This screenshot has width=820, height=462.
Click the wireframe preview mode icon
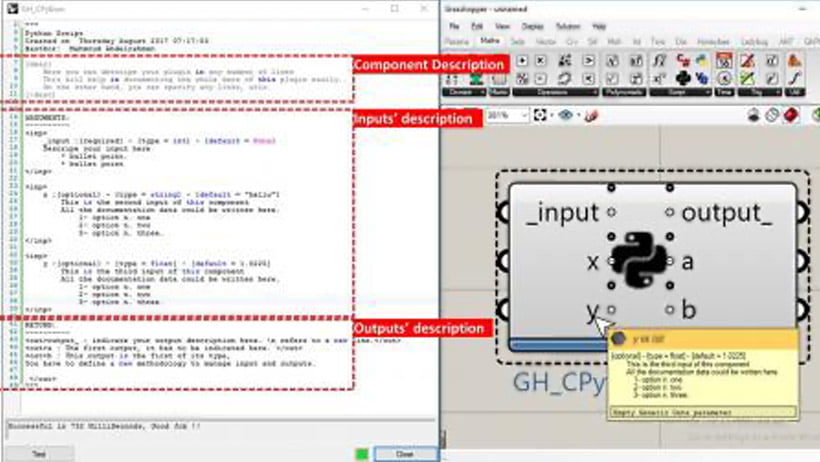coord(772,115)
